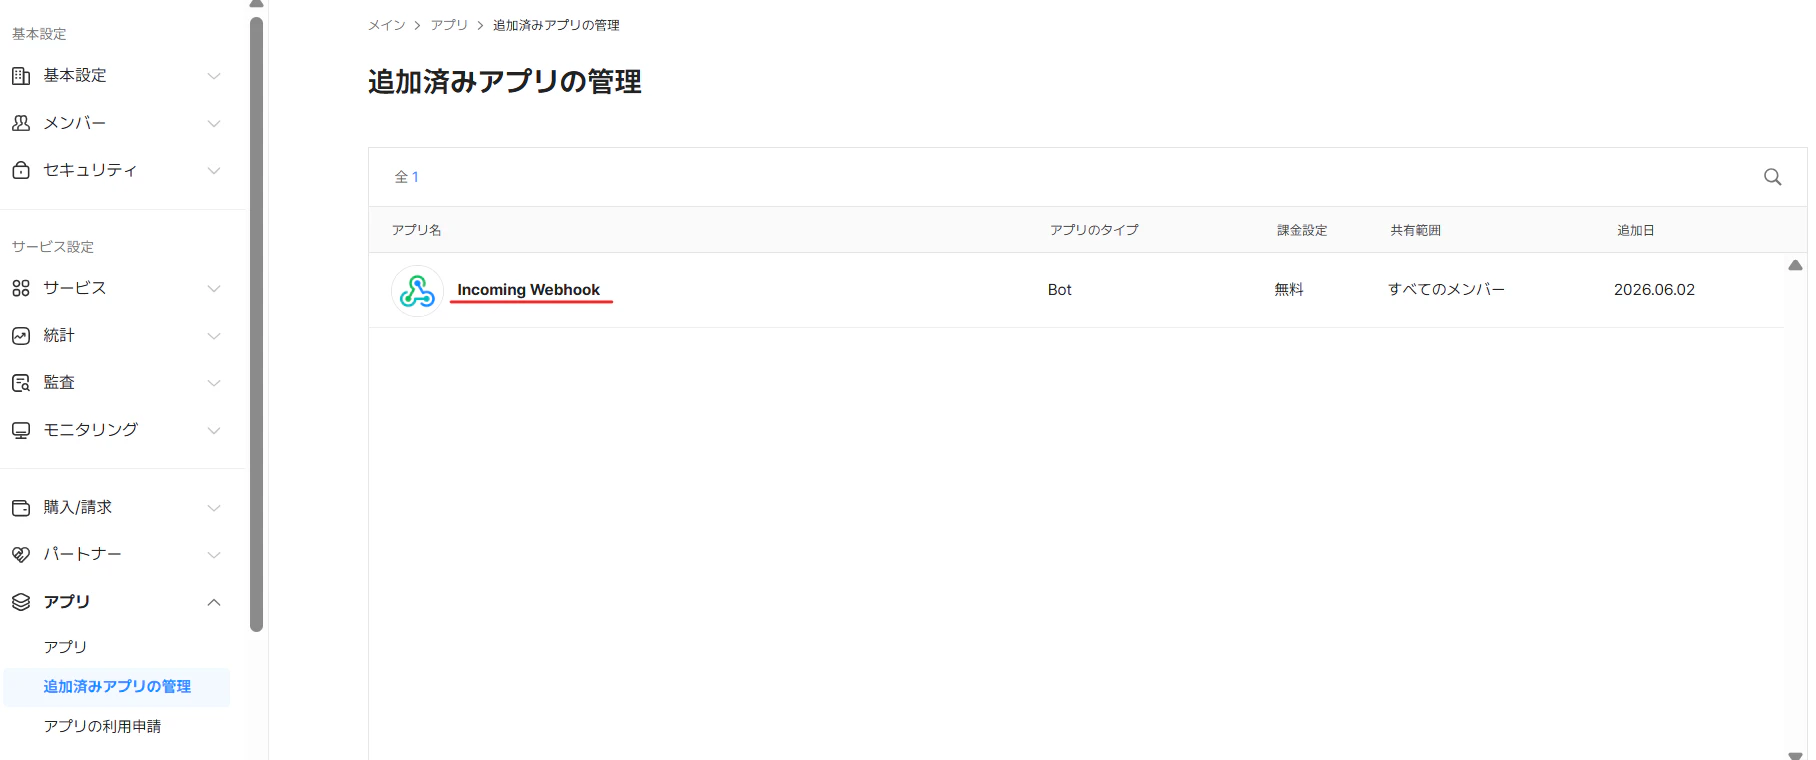Click the メンバー people icon
Image resolution: width=1816 pixels, height=760 pixels.
tap(21, 123)
